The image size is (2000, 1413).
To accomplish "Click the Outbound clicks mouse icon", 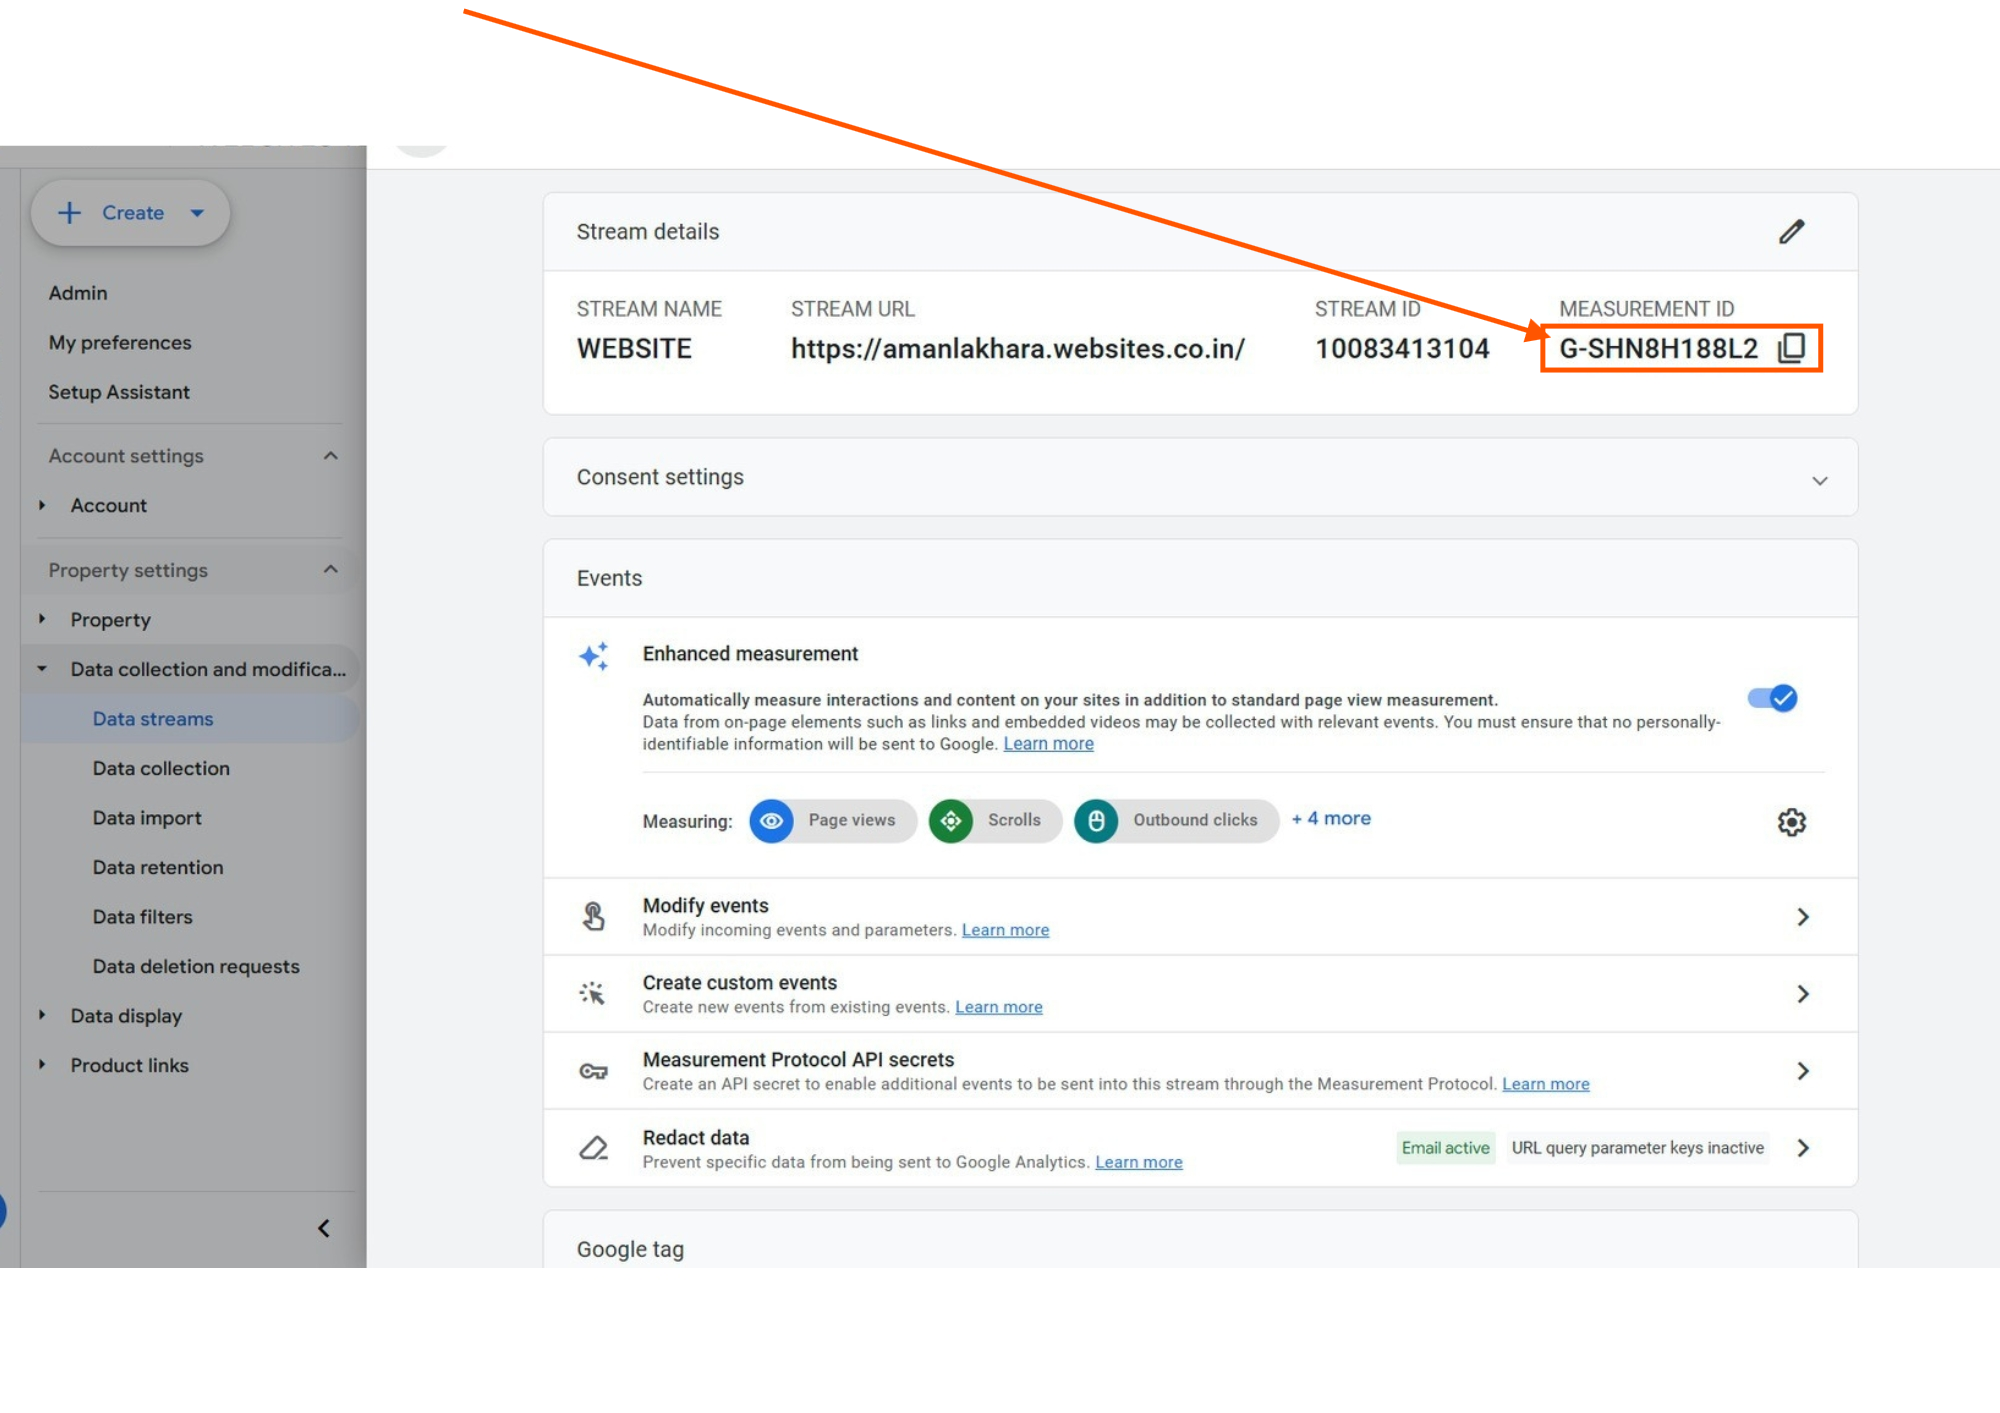I will coord(1096,821).
